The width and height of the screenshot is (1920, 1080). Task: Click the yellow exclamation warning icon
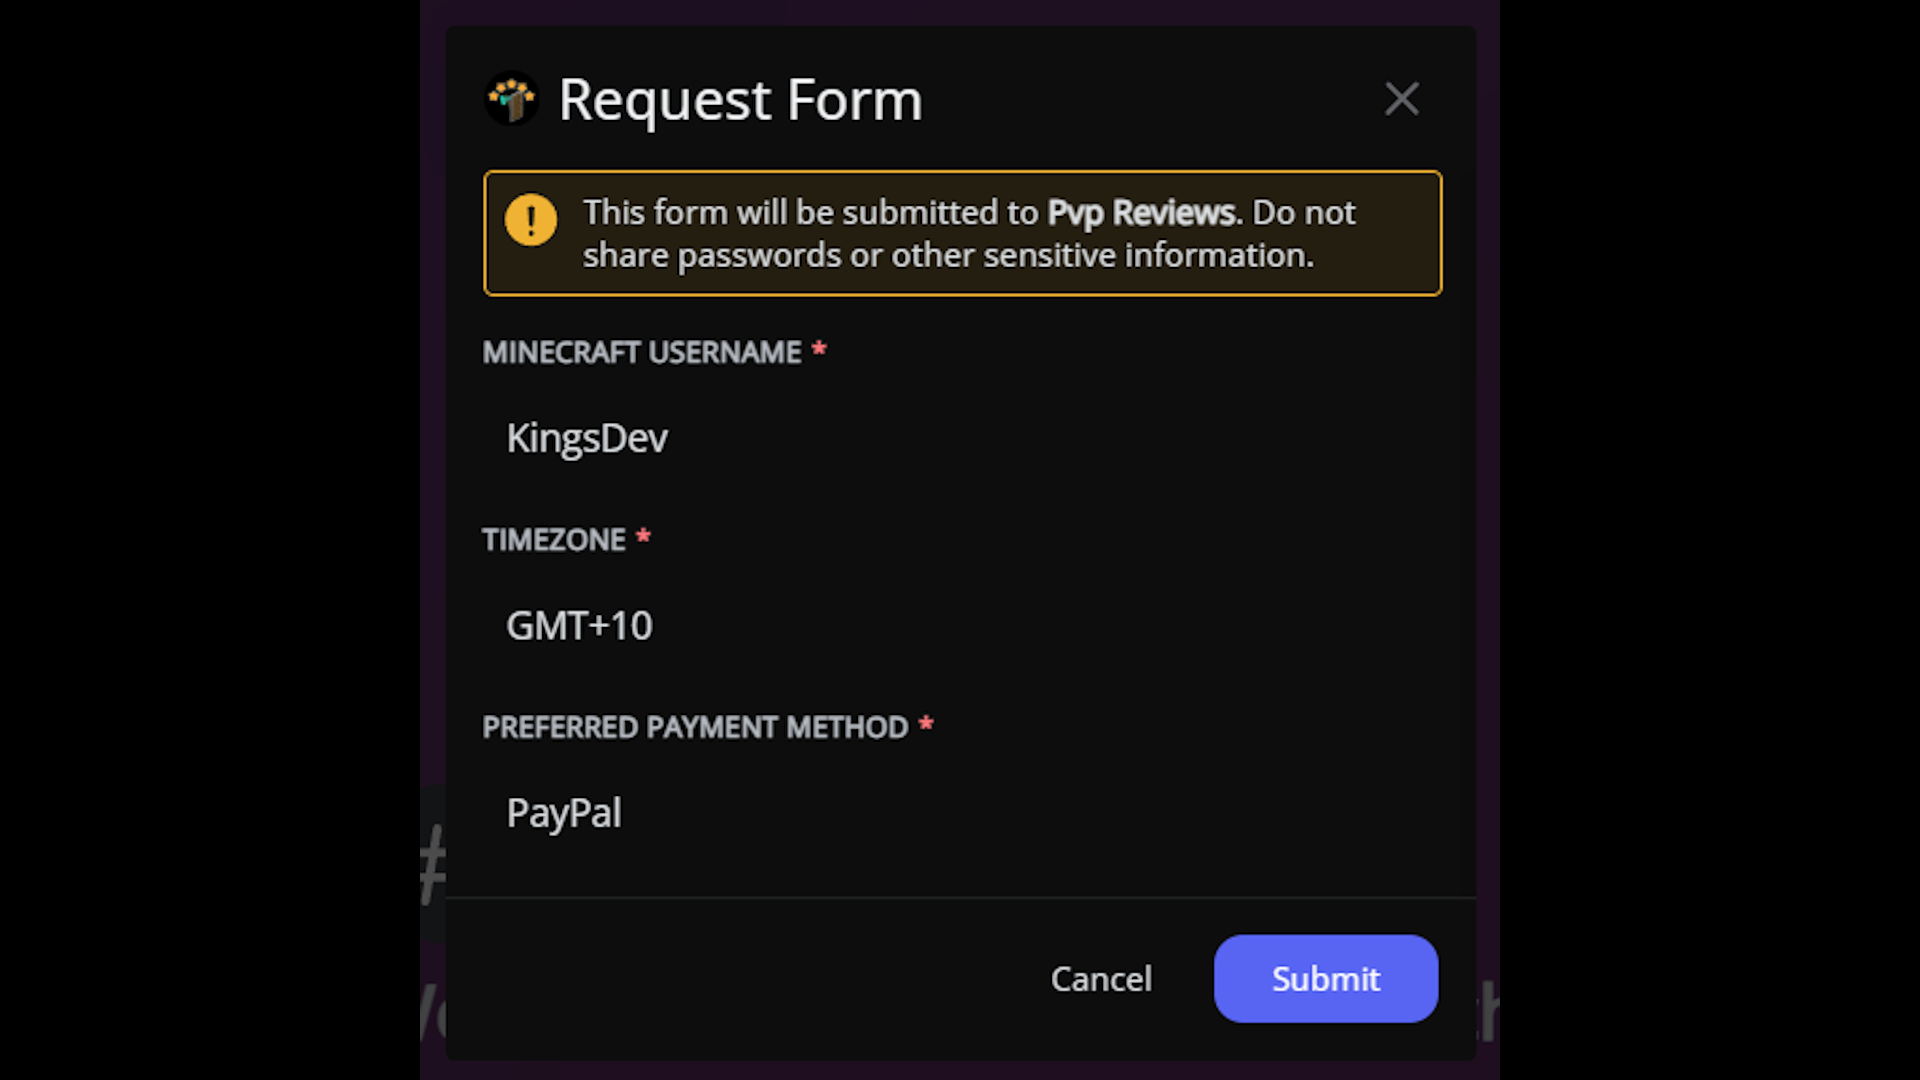point(531,219)
